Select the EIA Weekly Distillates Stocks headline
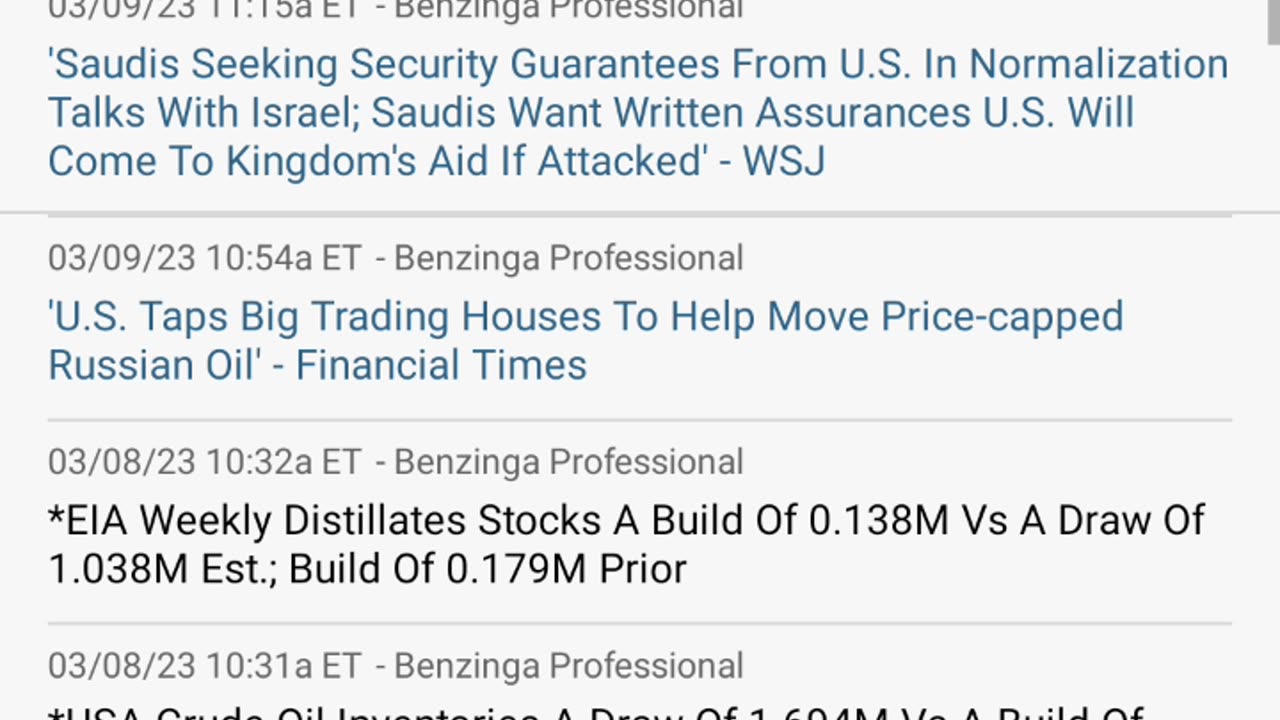Viewport: 1280px width, 720px height. 627,544
